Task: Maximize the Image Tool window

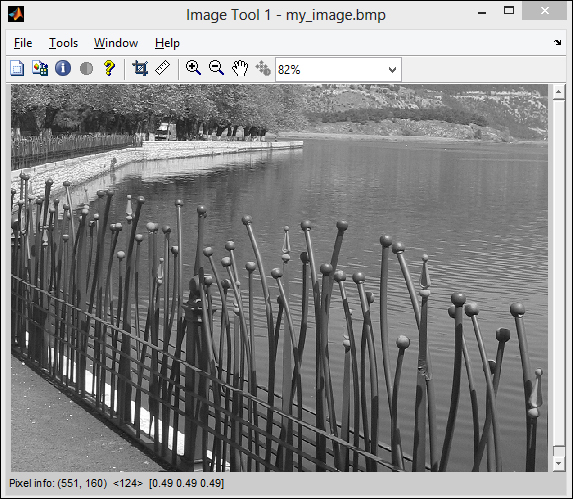Action: pos(509,11)
